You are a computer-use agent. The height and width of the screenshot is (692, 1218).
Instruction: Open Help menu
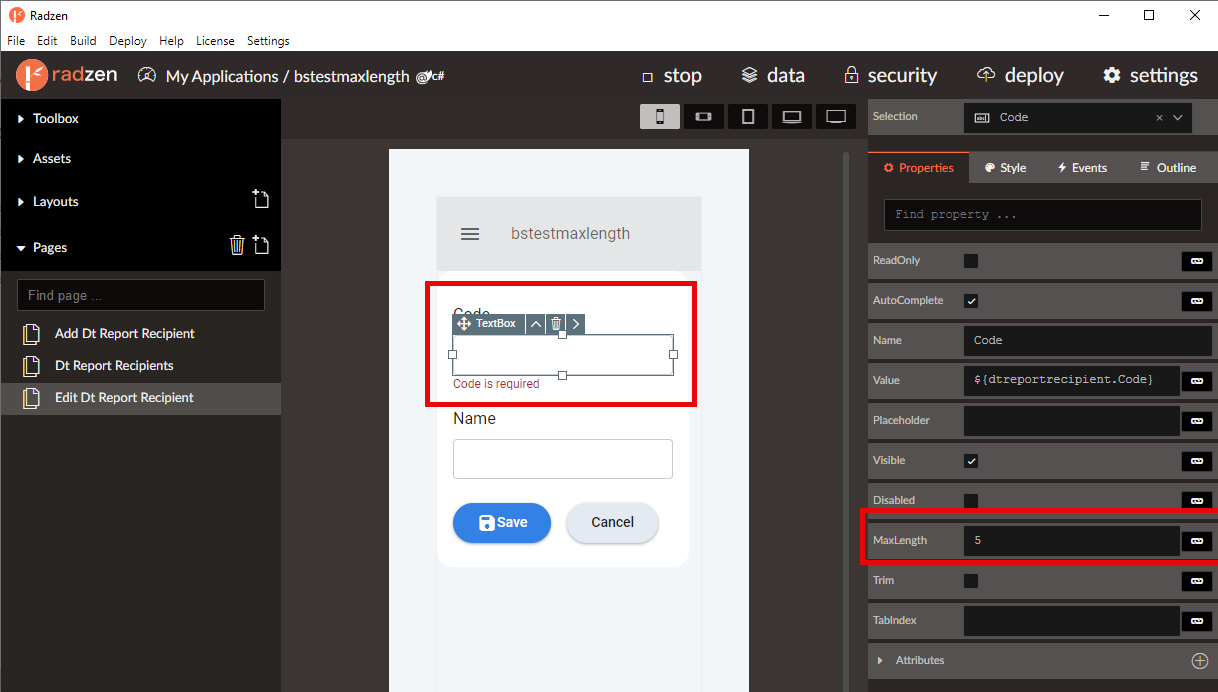coord(171,41)
